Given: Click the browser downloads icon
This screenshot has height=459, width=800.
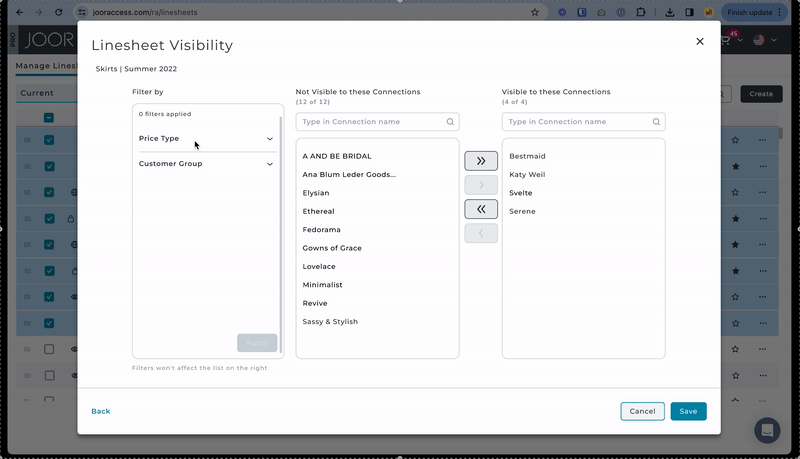Looking at the screenshot, I should (668, 12).
